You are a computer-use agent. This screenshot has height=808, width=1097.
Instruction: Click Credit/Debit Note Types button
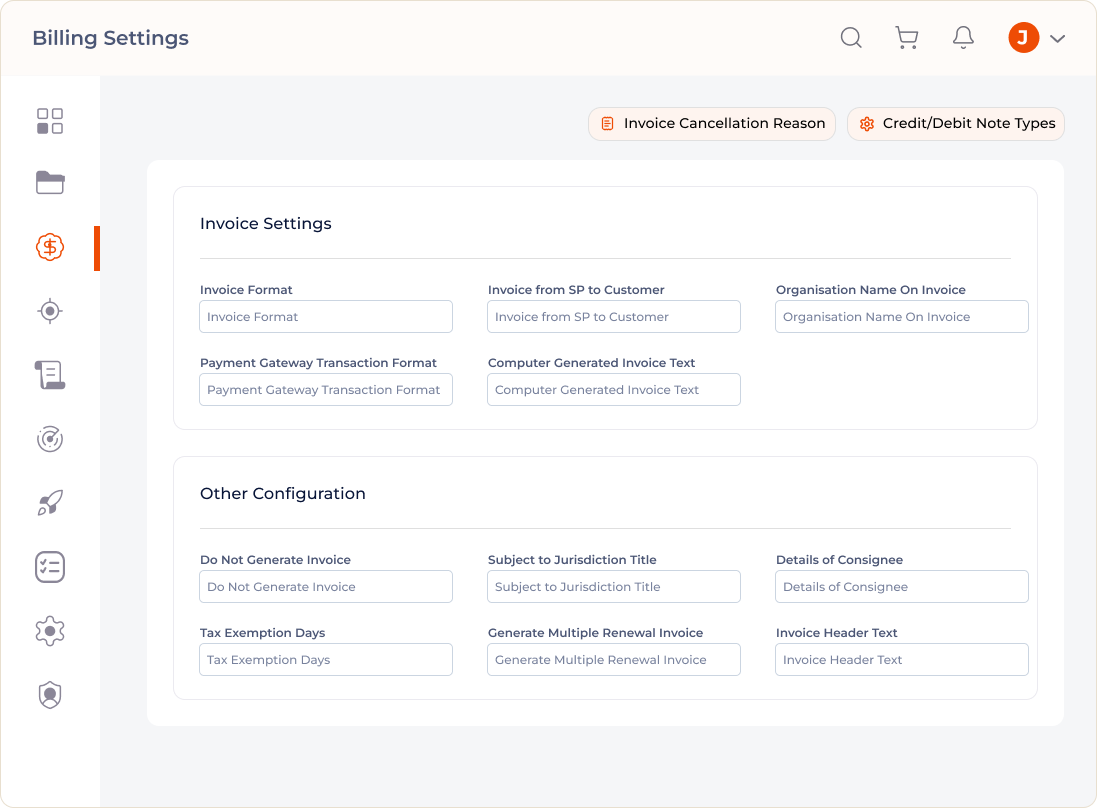coord(956,124)
